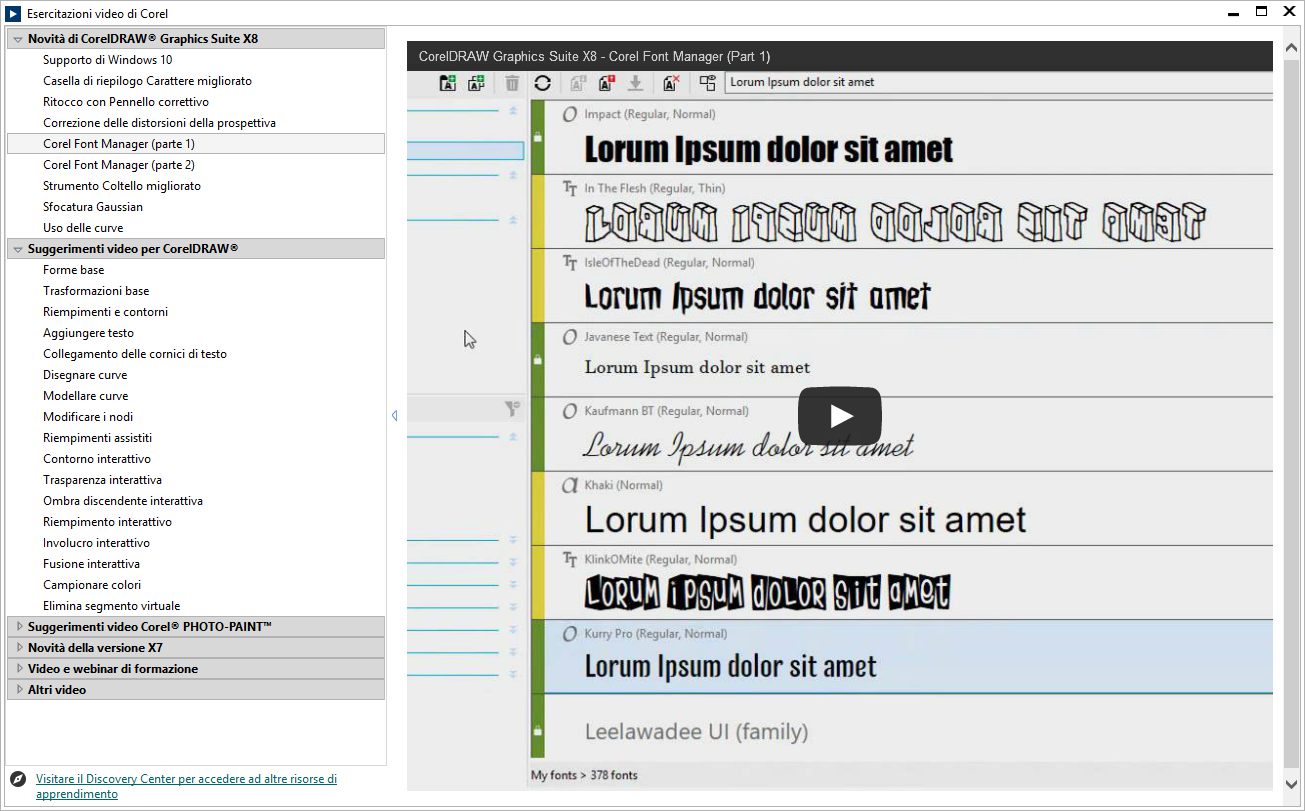Open Campionare colori video
The width and height of the screenshot is (1305, 811).
click(92, 585)
